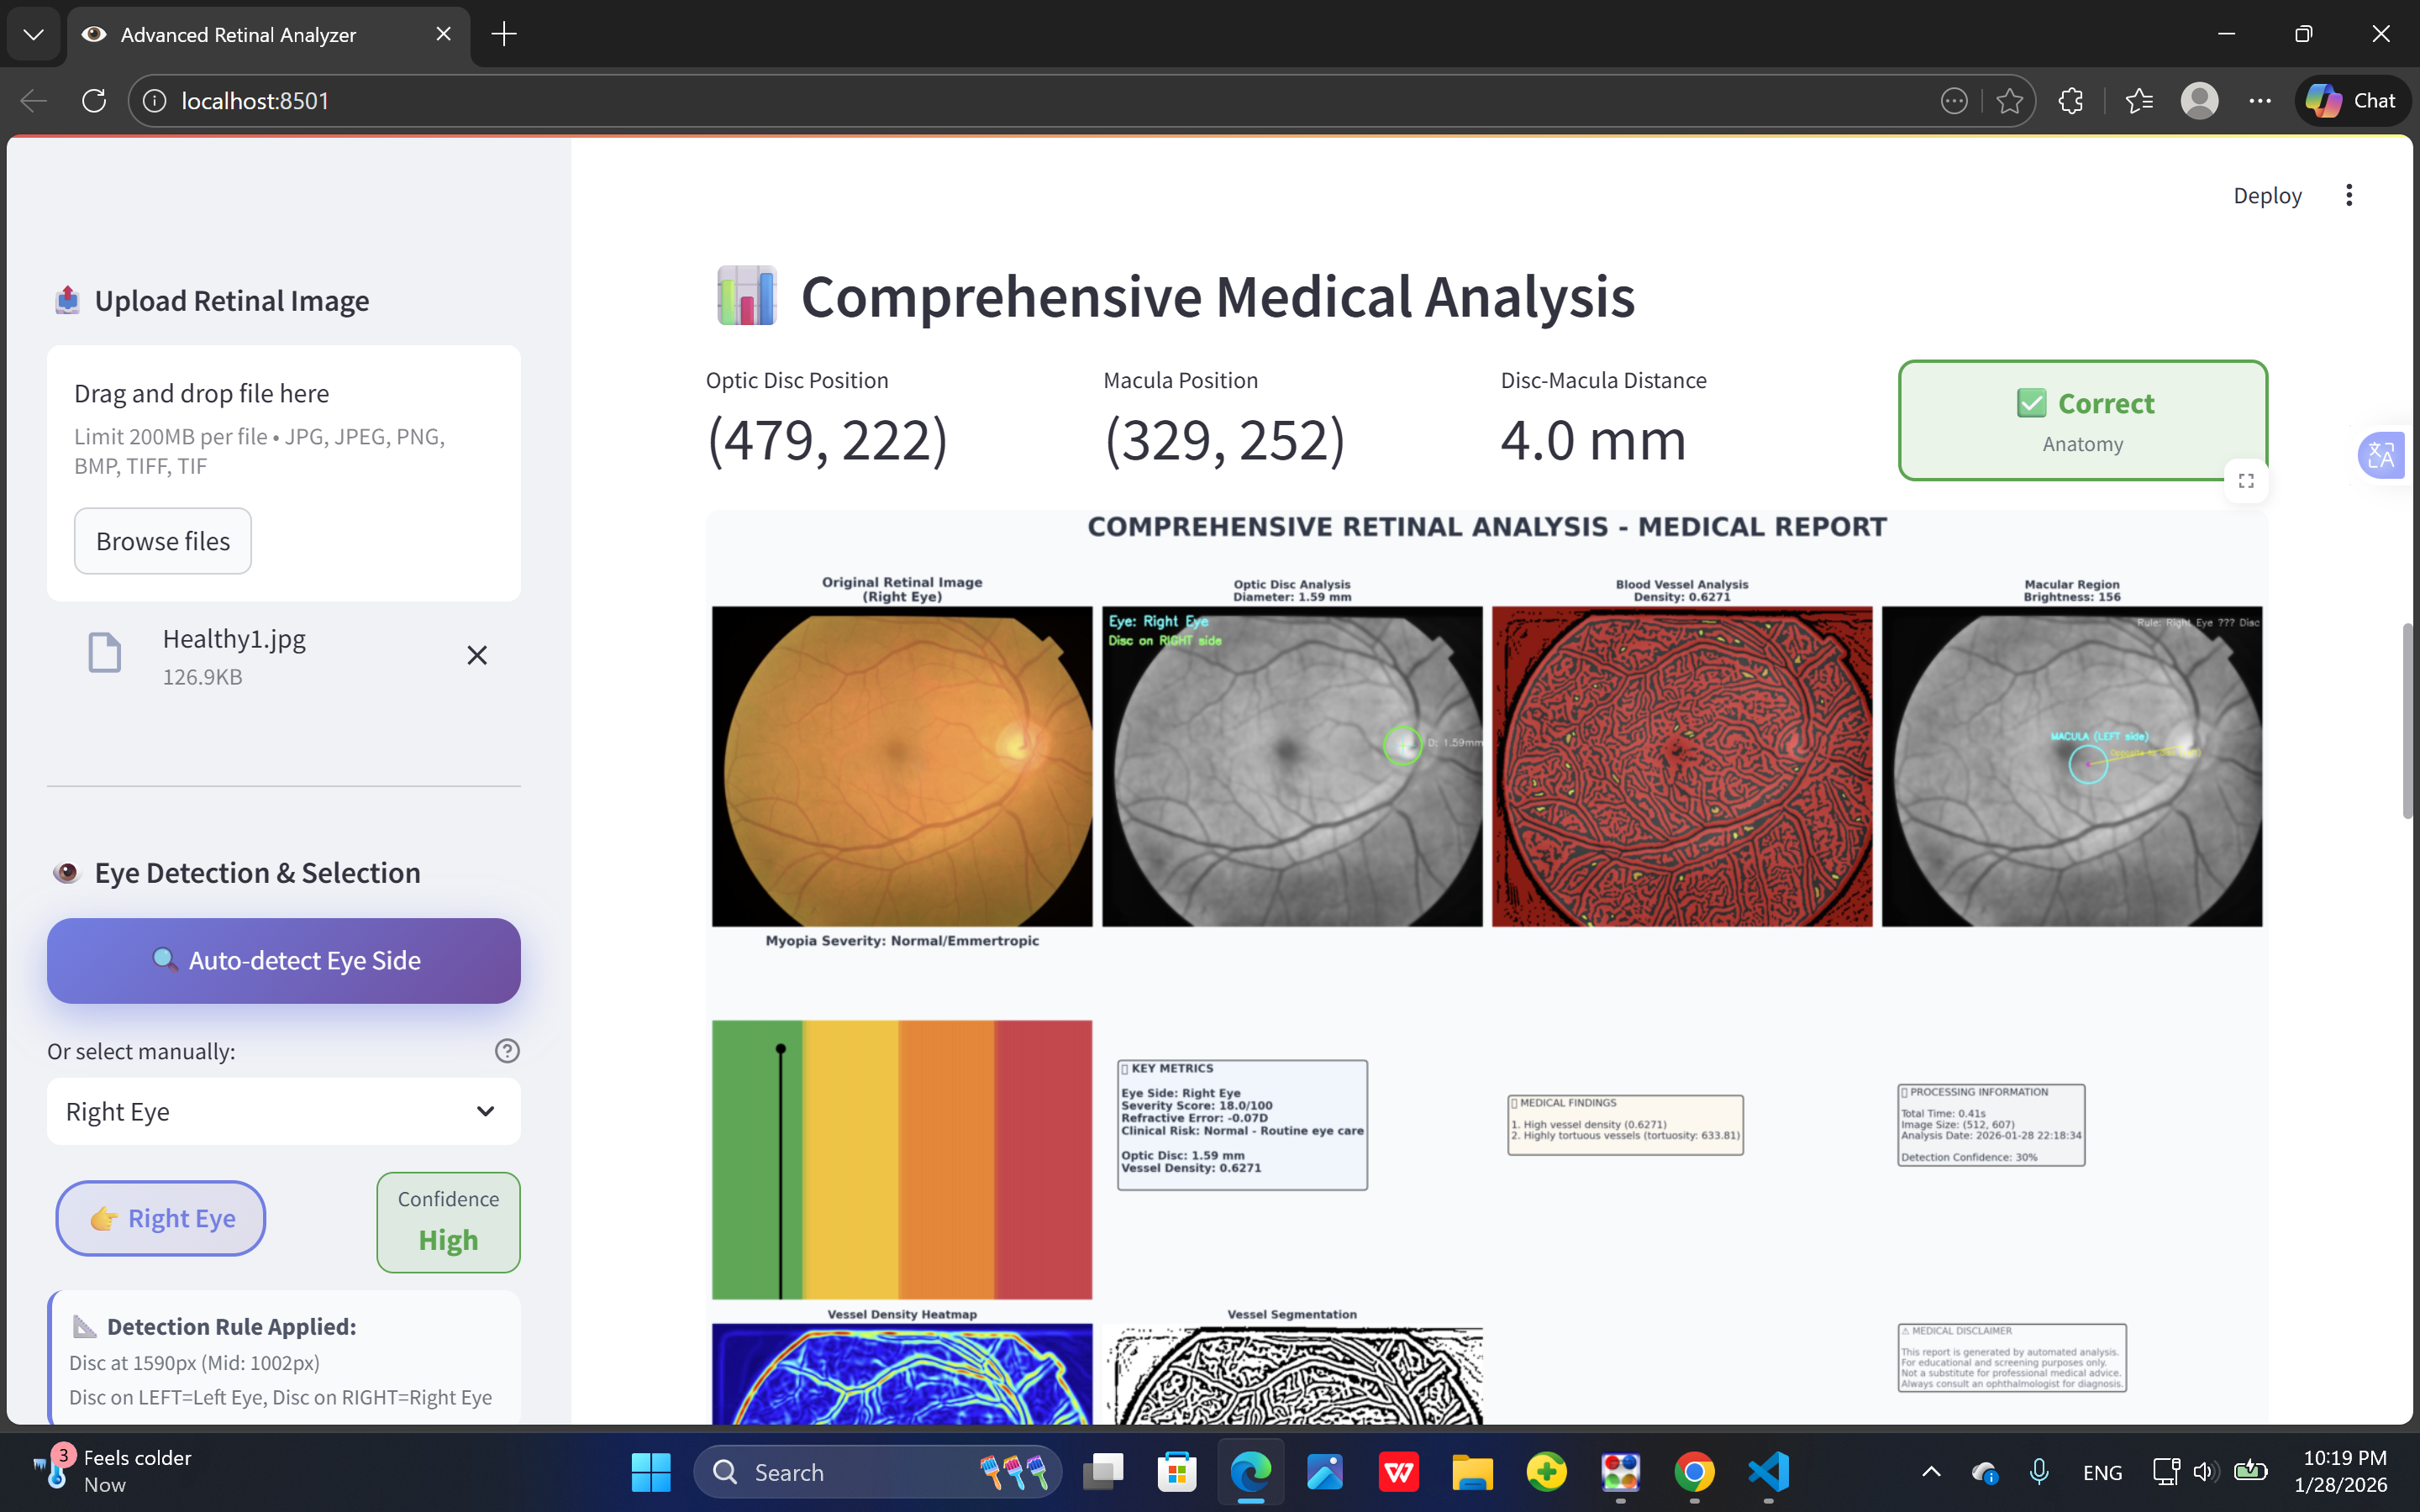Show hidden icons in system tray
The image size is (2420, 1512).
click(x=1931, y=1472)
